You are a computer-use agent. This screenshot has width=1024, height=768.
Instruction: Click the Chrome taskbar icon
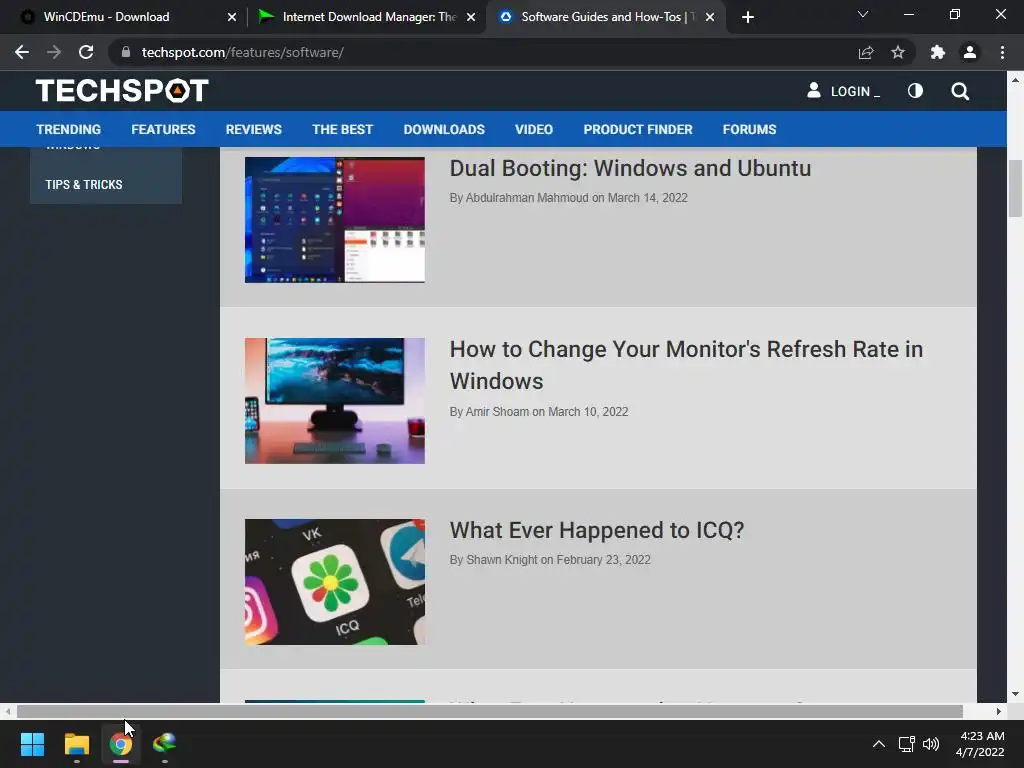(x=121, y=744)
